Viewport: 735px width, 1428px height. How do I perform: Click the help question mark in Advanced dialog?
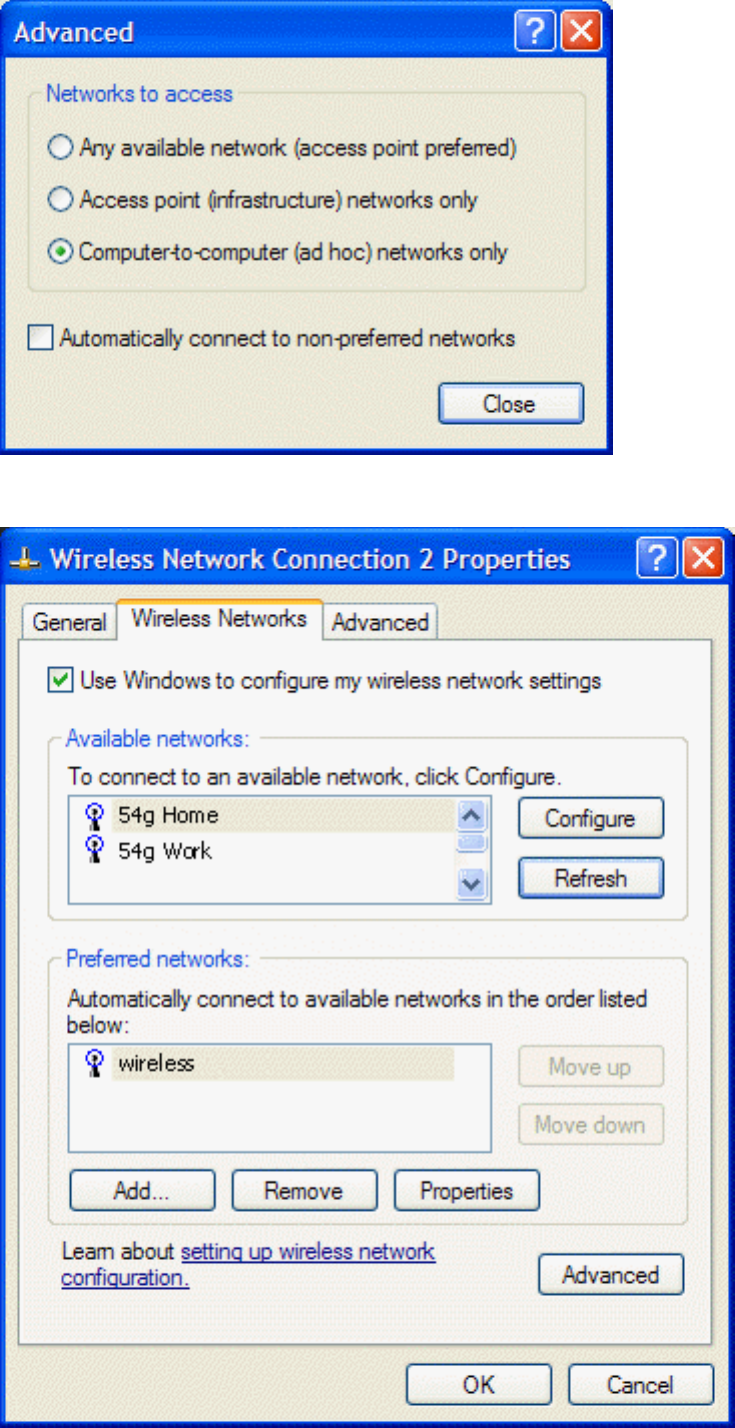(536, 31)
